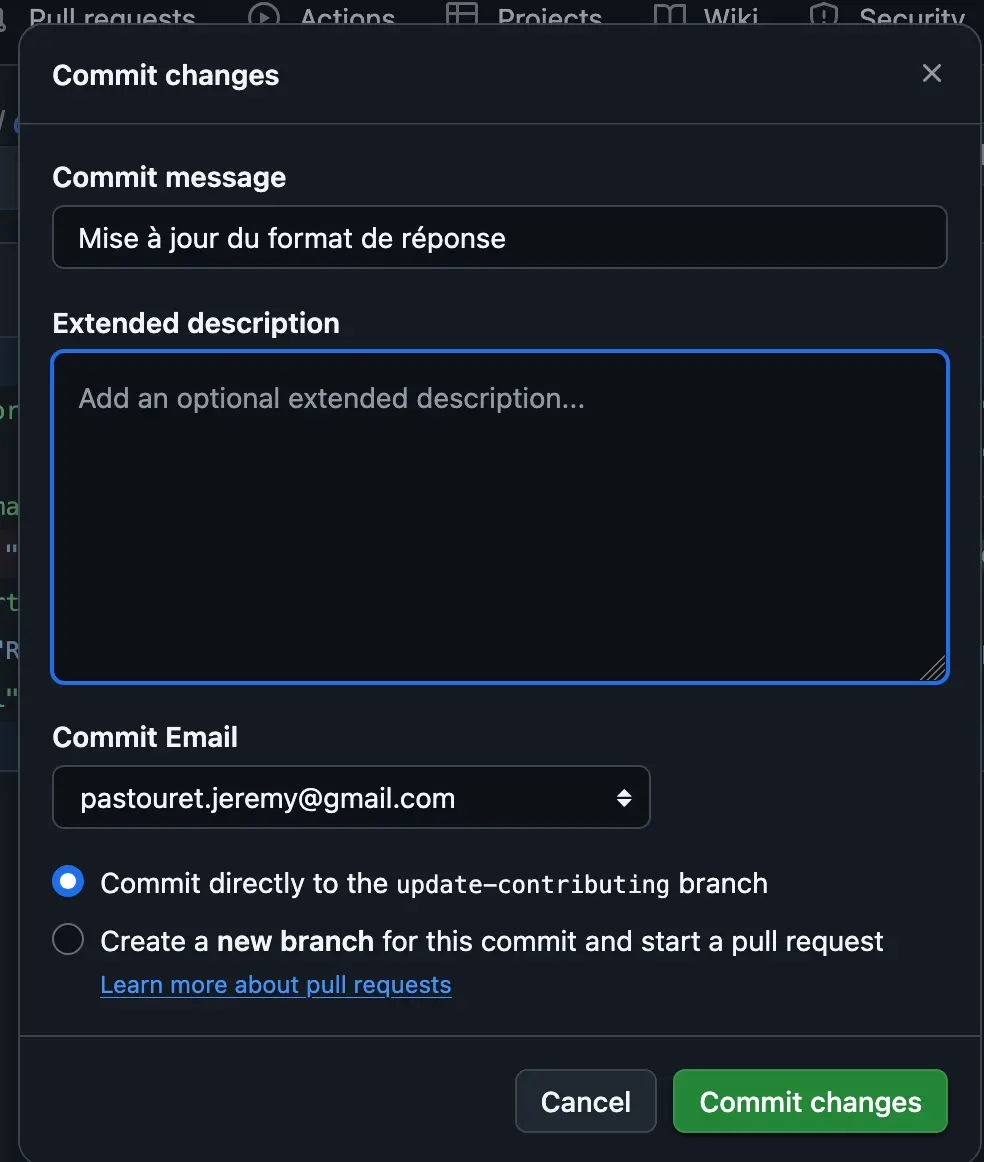This screenshot has height=1162, width=984.
Task: Choose the Create a new branch radio option
Action: coord(68,940)
